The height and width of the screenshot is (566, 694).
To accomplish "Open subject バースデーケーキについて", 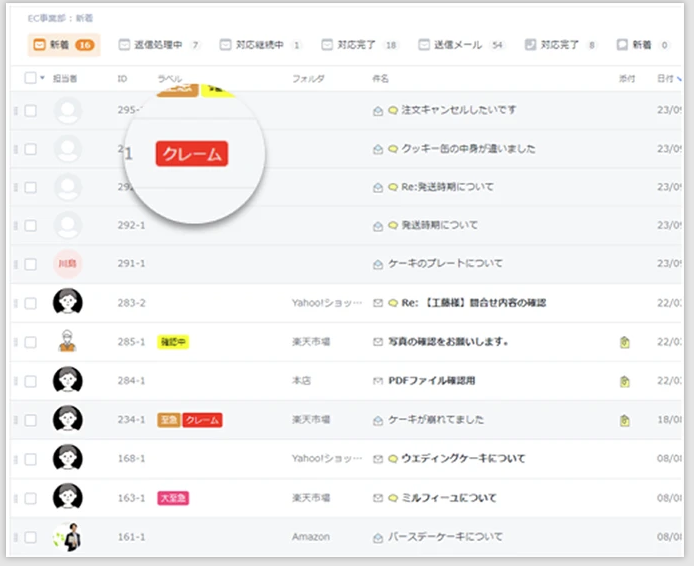I will pyautogui.click(x=445, y=537).
